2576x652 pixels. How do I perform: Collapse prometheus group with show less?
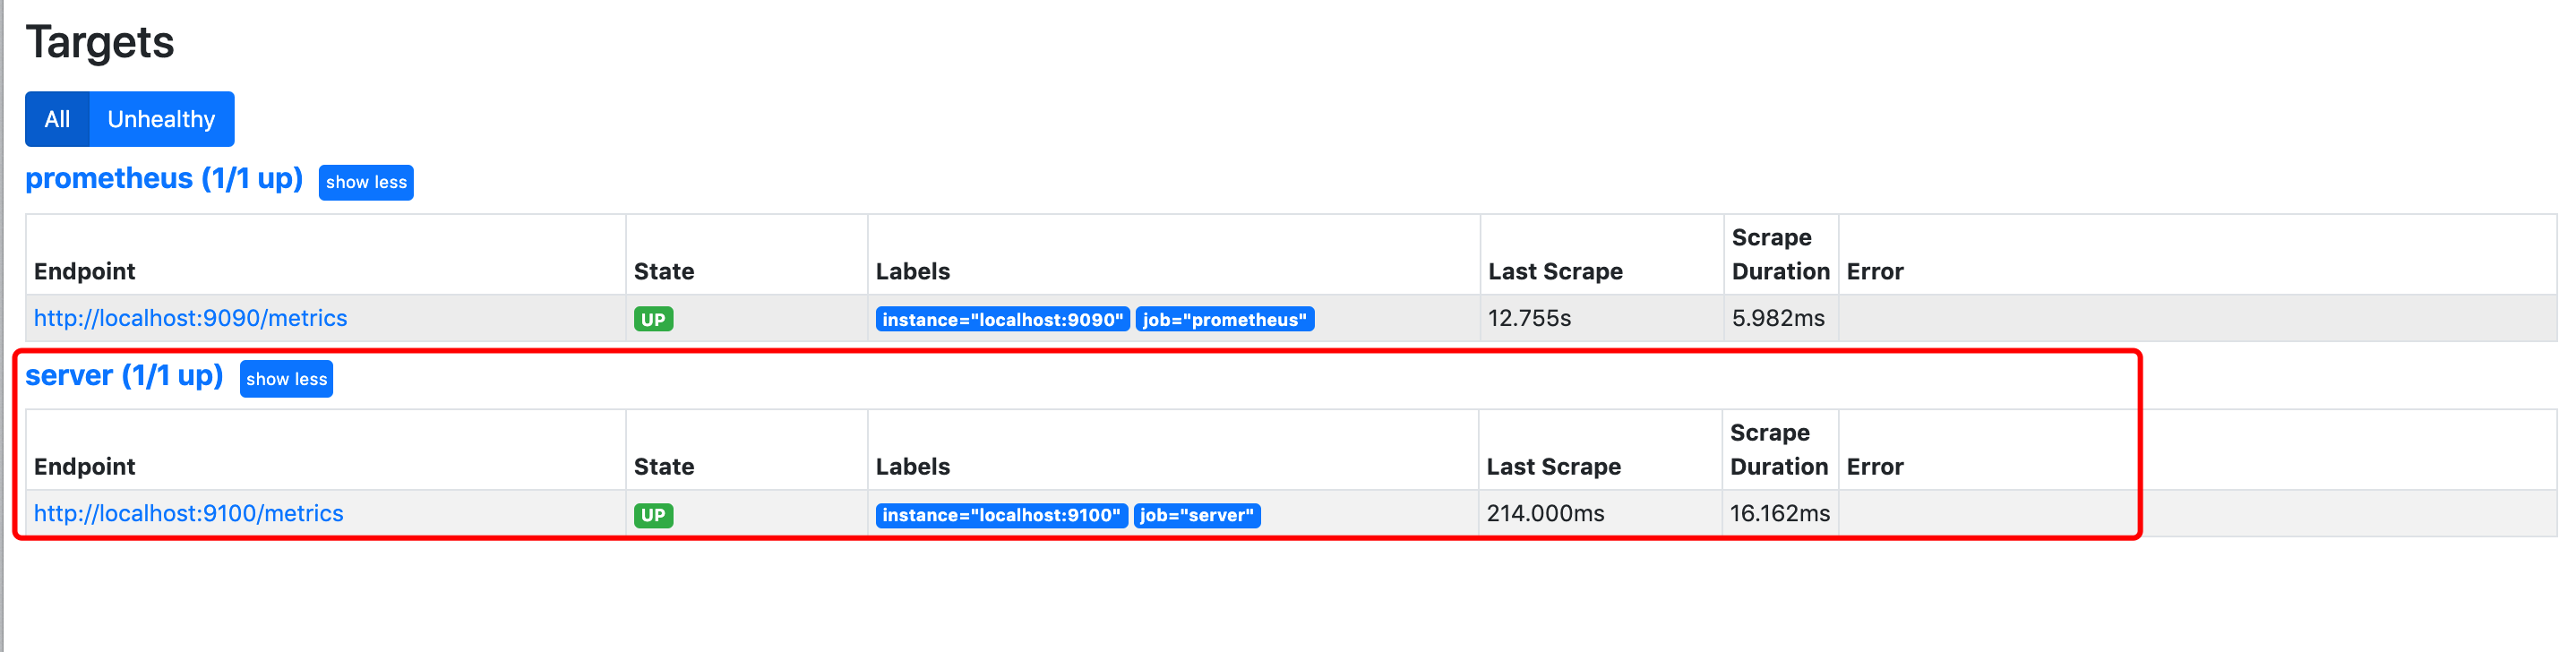tap(366, 182)
